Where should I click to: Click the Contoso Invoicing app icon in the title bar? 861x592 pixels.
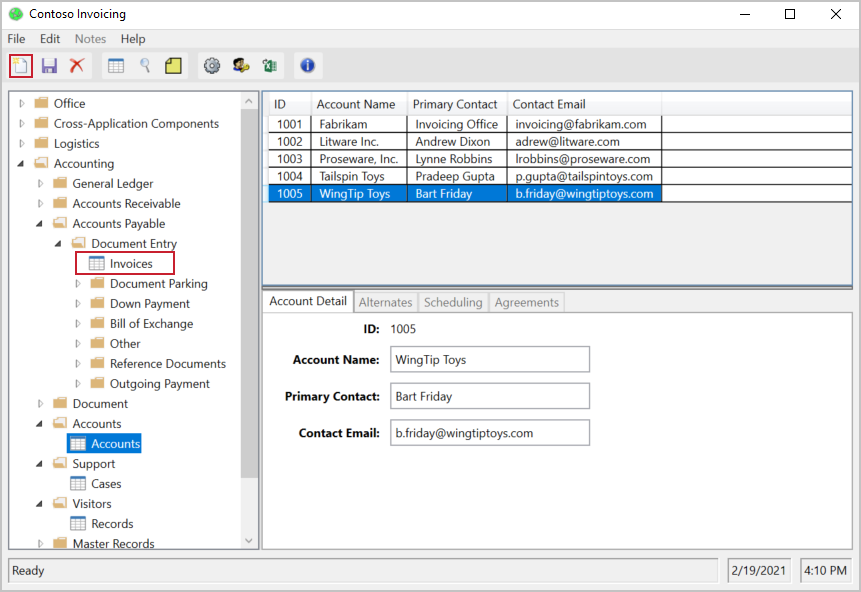pyautogui.click(x=16, y=14)
